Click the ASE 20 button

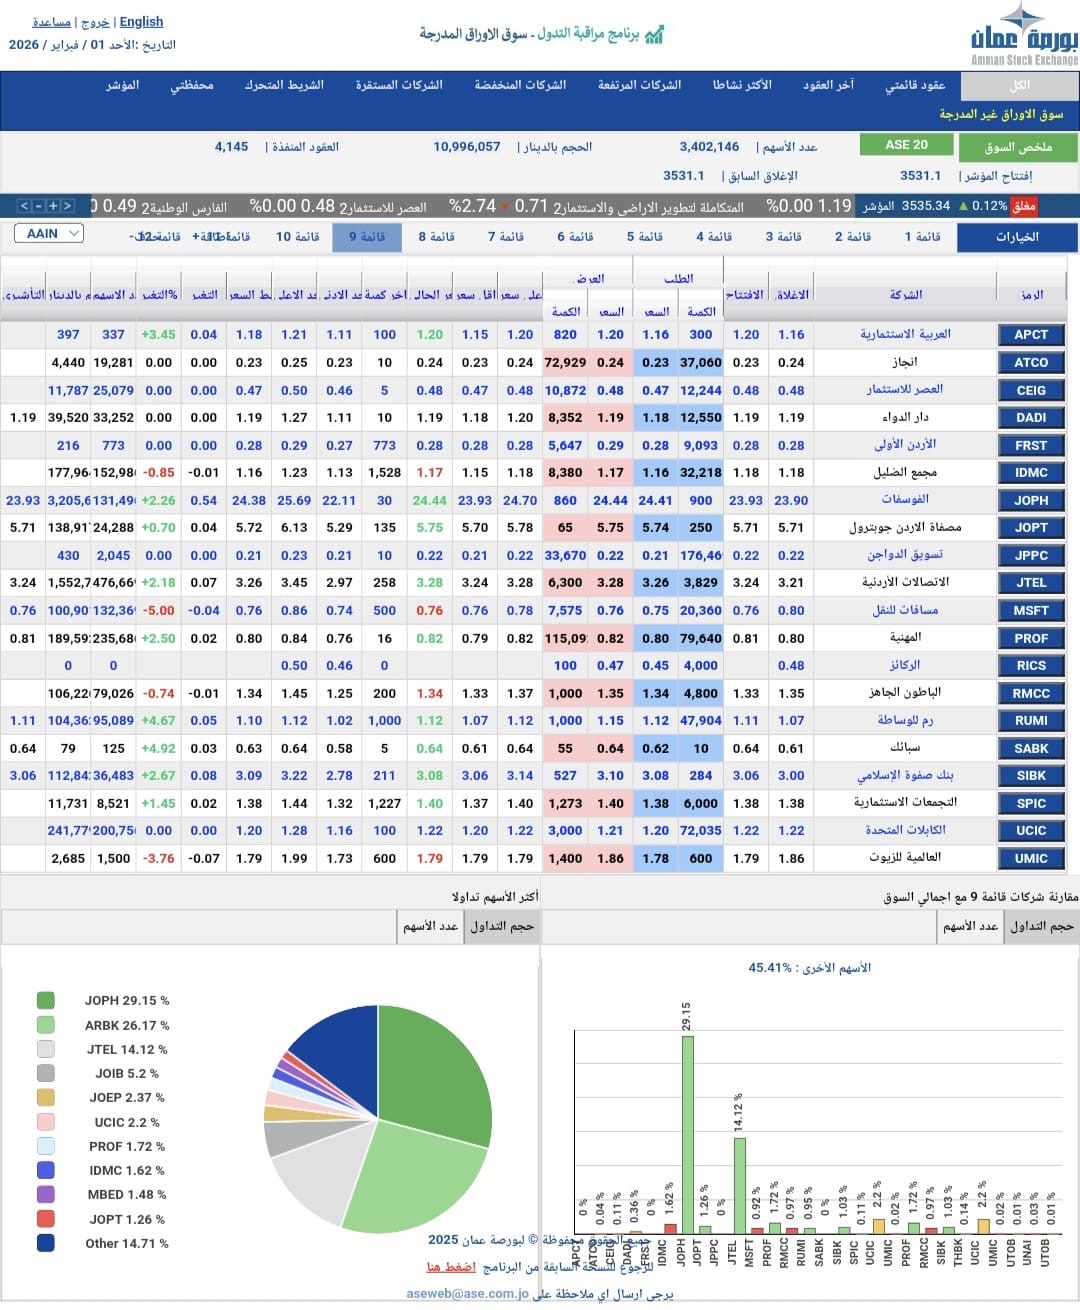click(x=906, y=145)
